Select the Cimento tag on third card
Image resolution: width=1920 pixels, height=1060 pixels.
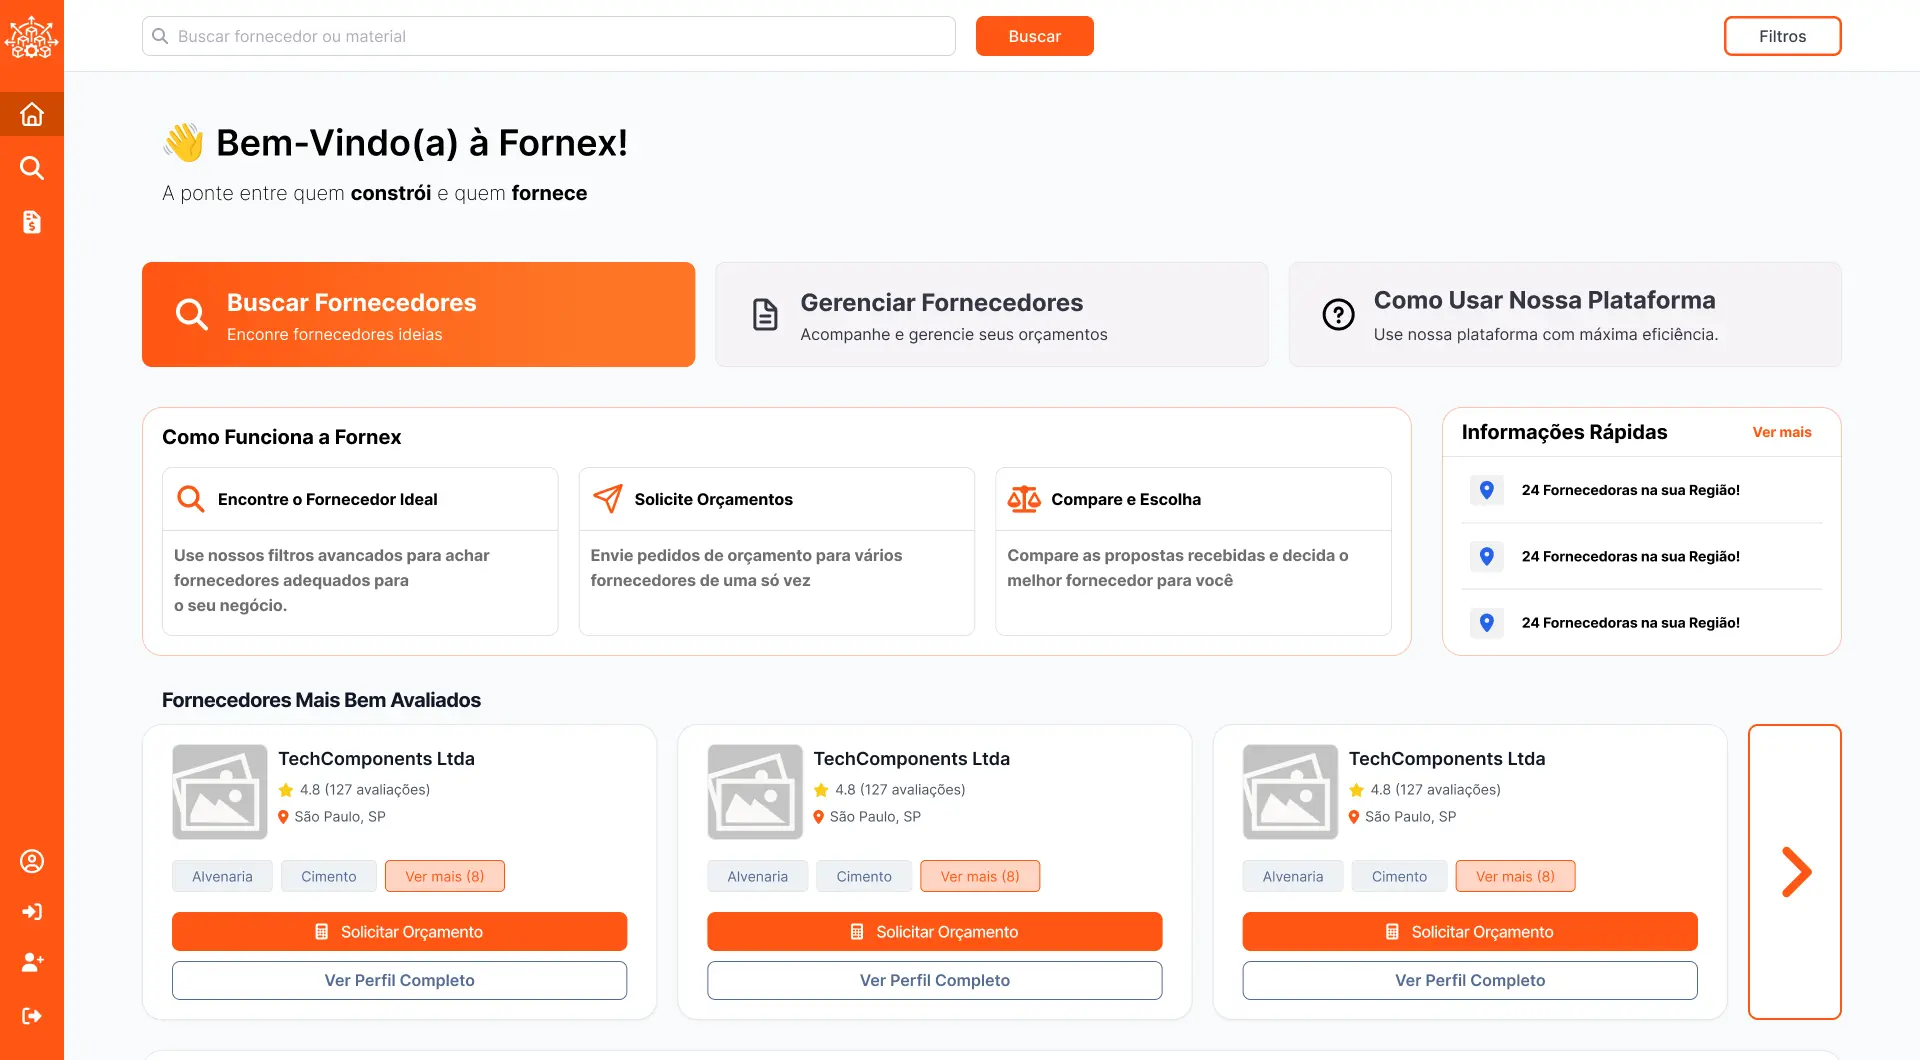coord(1399,876)
